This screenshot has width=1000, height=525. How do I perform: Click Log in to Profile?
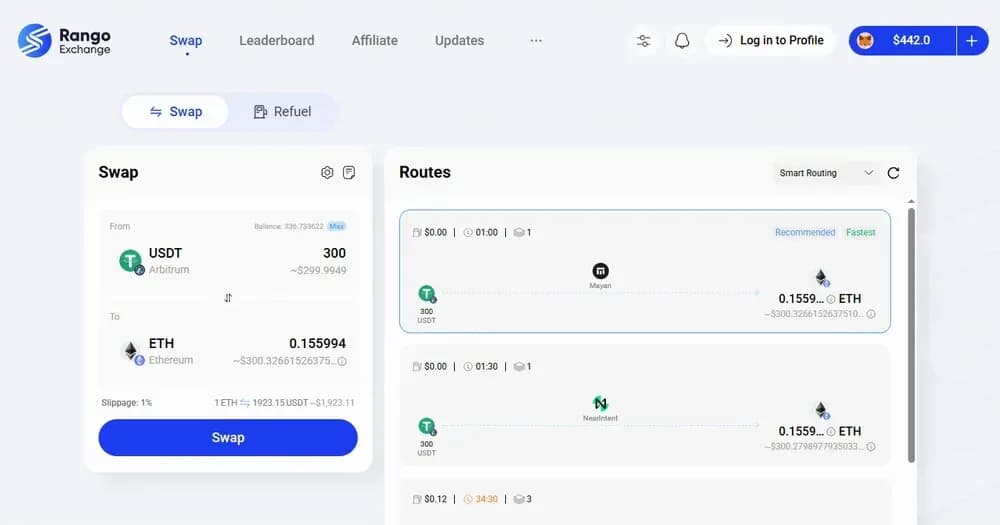coord(770,40)
